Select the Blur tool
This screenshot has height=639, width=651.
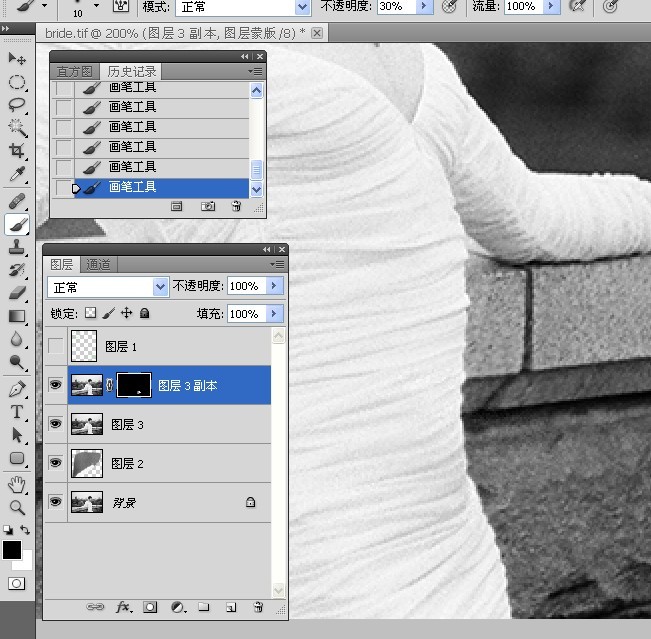(x=17, y=339)
